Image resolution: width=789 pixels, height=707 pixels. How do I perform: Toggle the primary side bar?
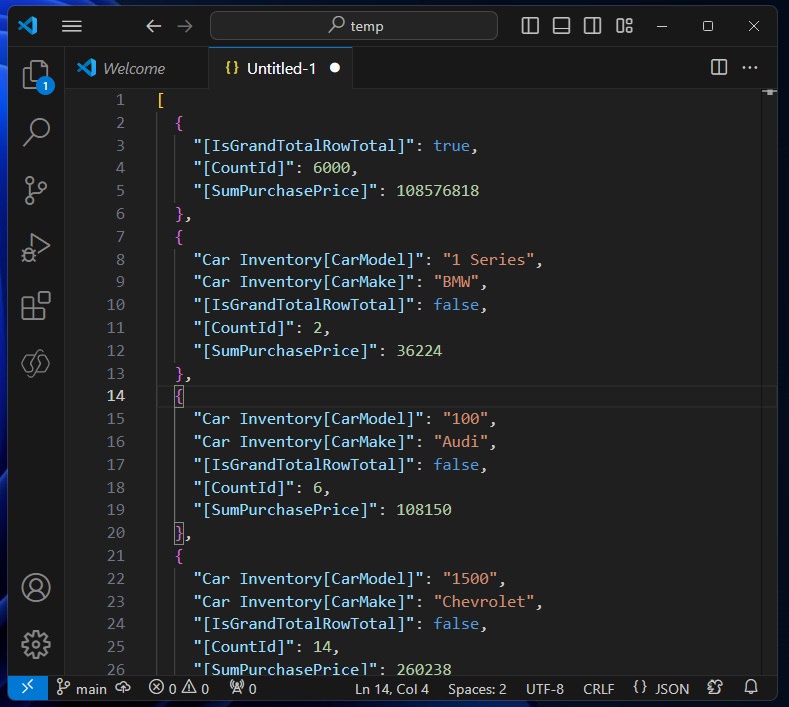530,26
